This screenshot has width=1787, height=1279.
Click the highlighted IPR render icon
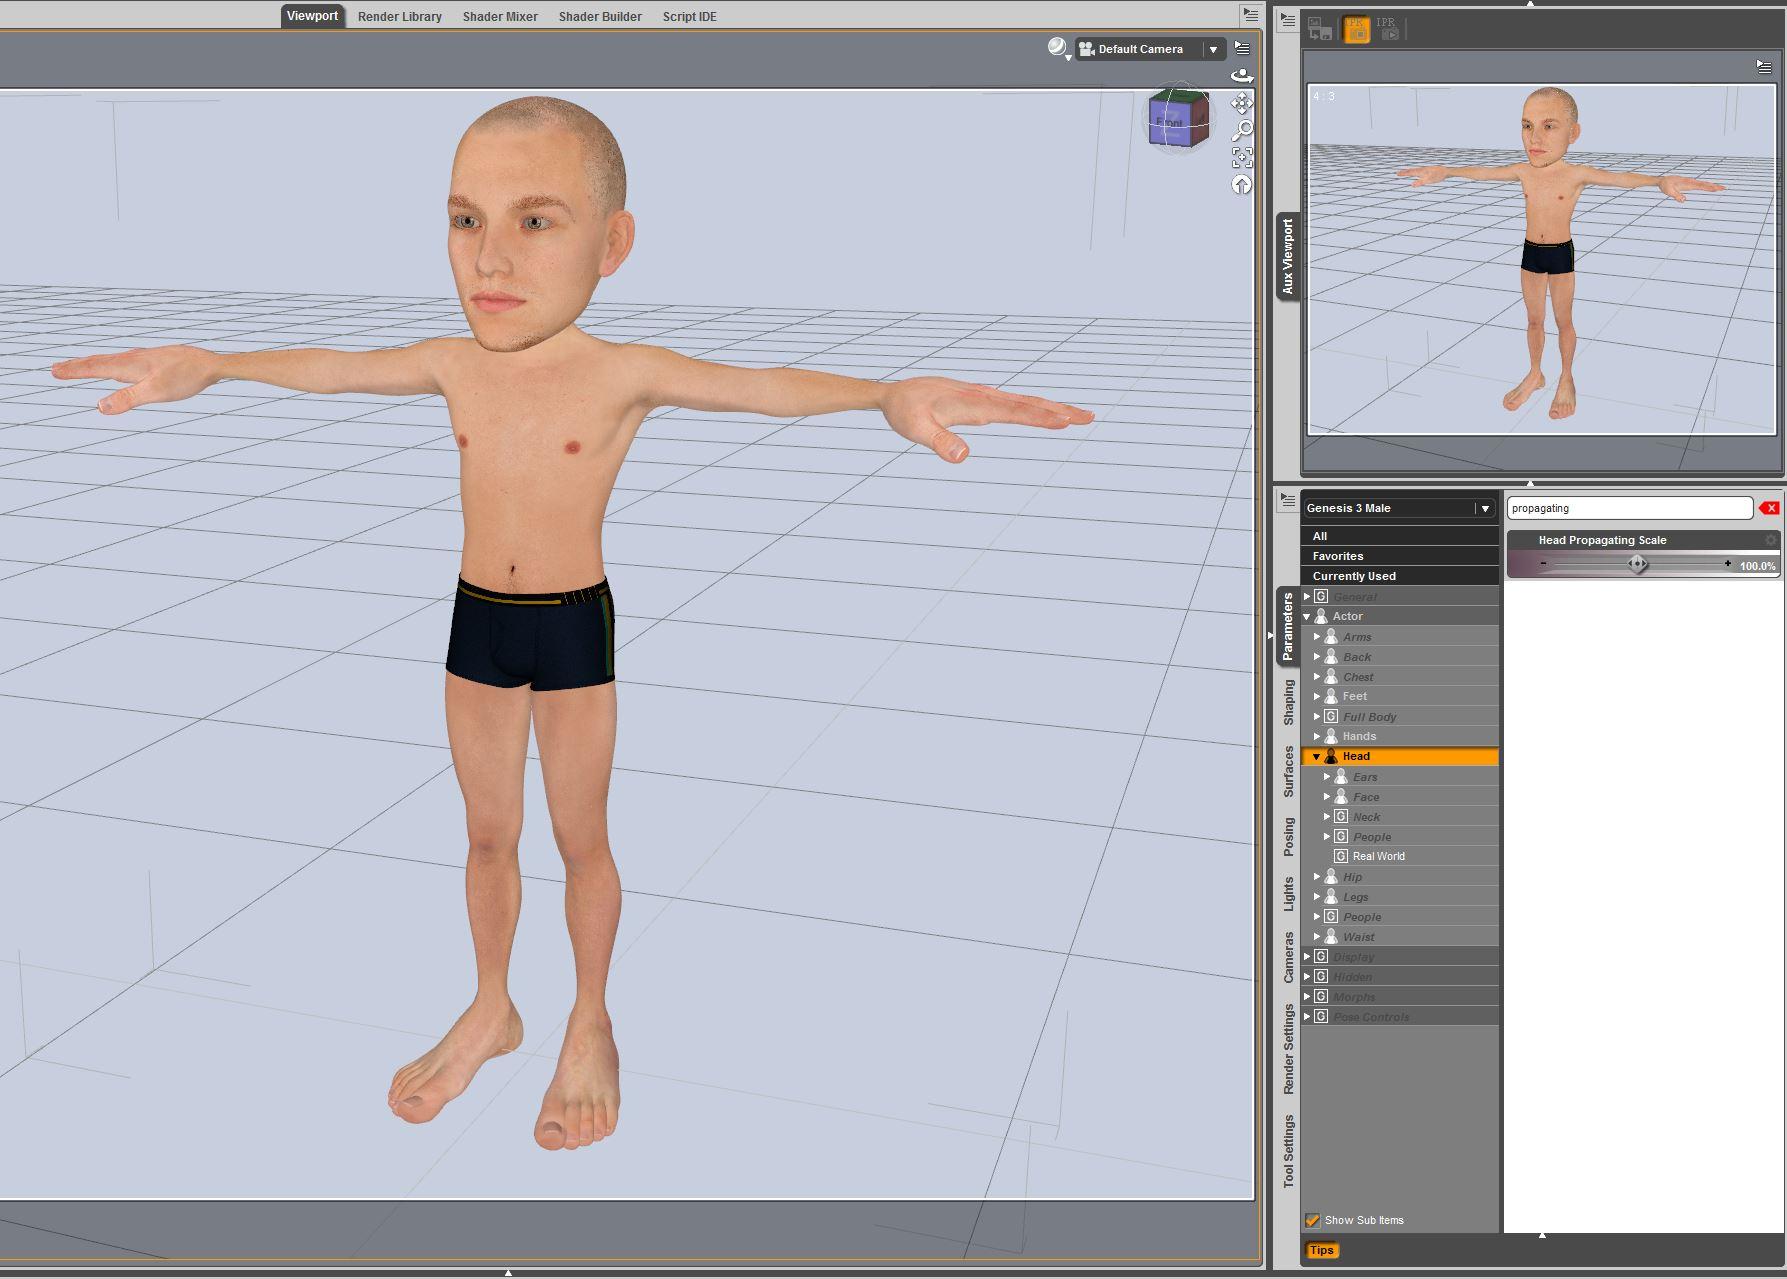pyautogui.click(x=1356, y=29)
